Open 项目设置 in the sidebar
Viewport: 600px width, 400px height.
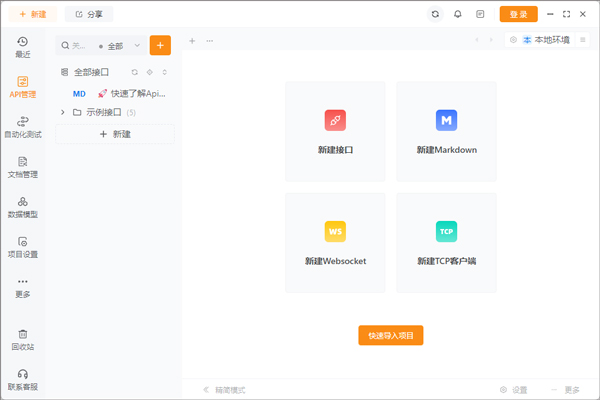[22, 246]
